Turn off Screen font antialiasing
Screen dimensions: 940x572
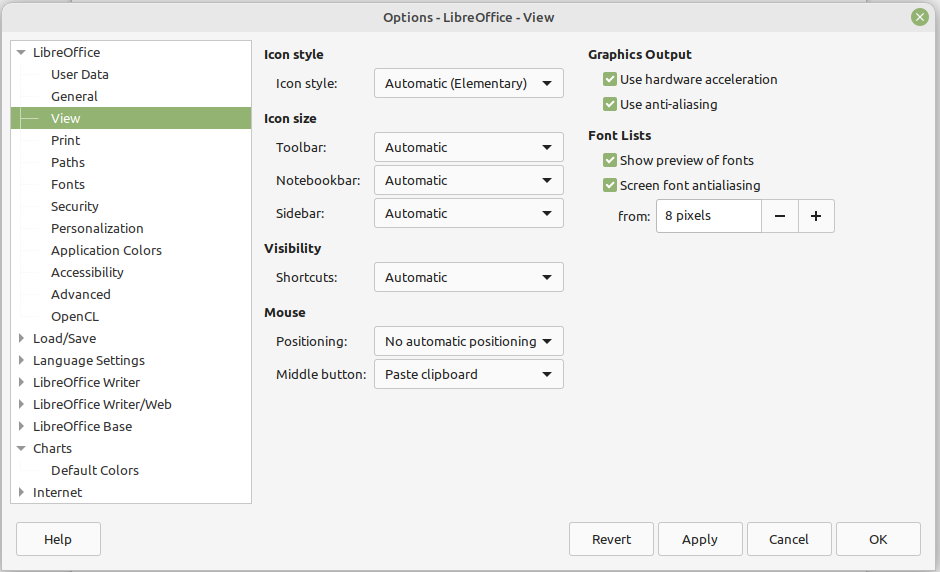tap(610, 185)
